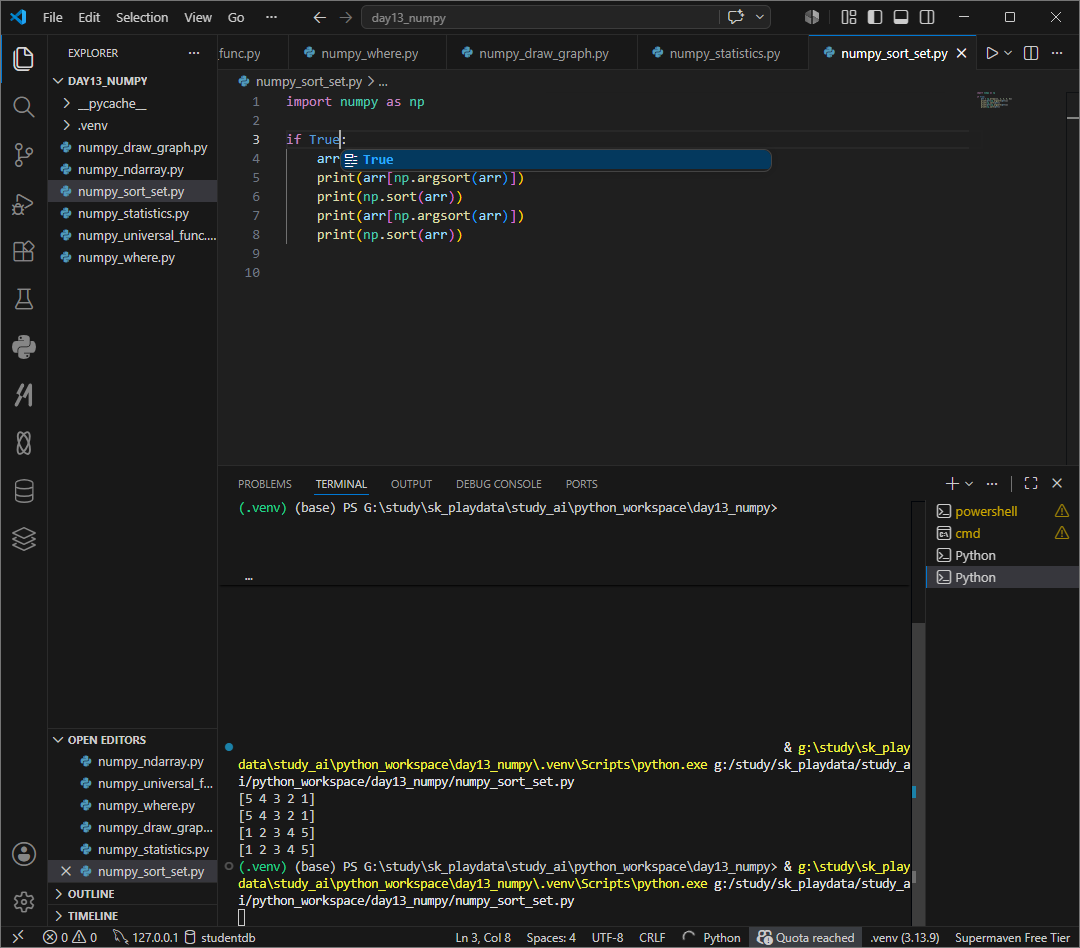
Task: Open Explorer views and more actions ellipsis
Action: 194,53
